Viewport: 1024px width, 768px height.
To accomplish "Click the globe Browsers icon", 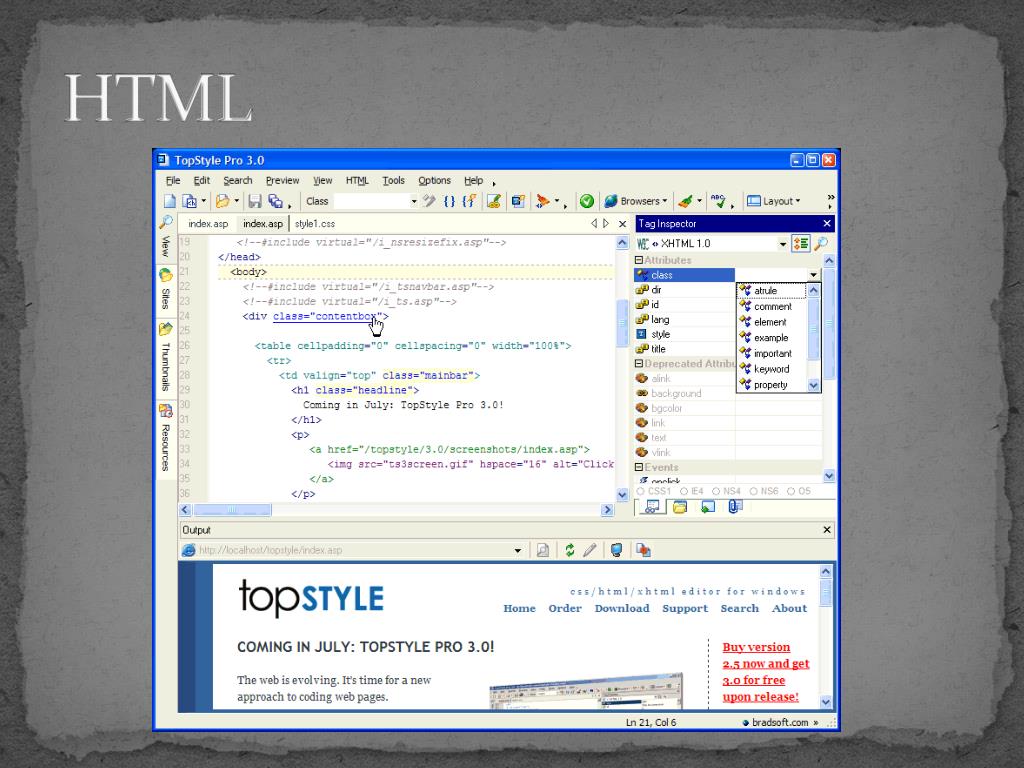I will click(611, 201).
